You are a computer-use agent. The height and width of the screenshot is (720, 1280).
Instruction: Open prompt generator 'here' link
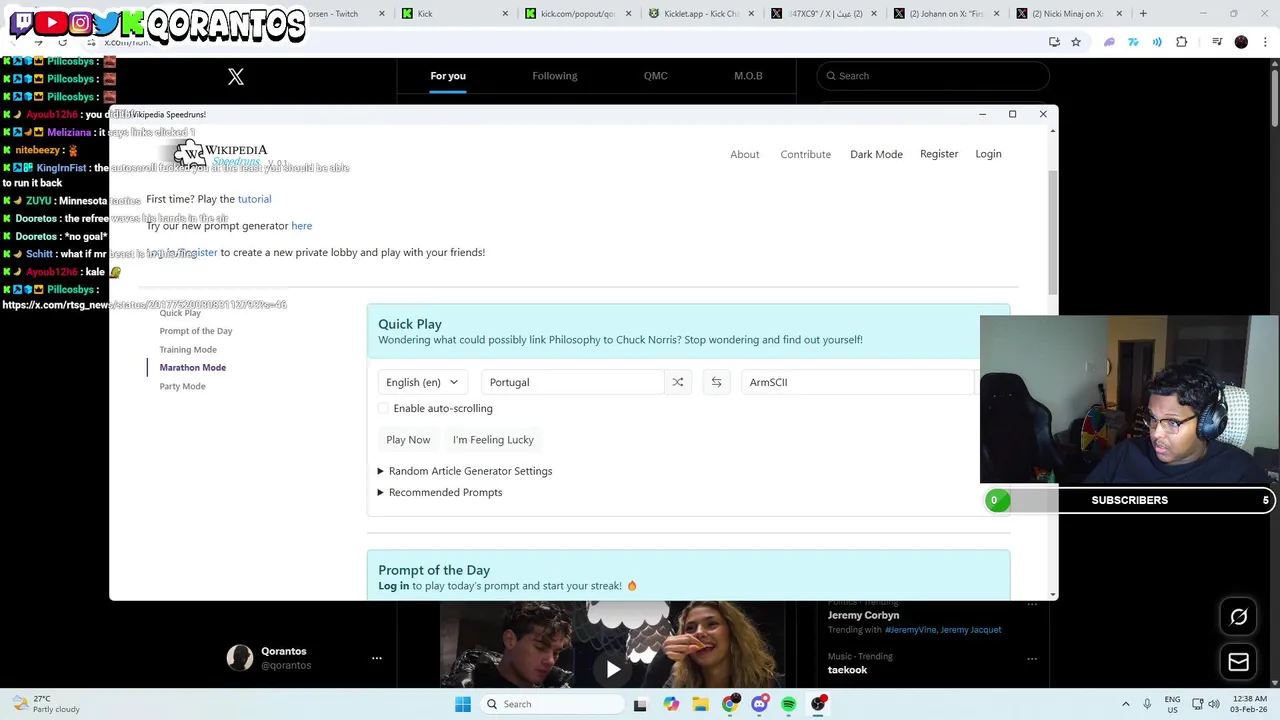point(301,226)
